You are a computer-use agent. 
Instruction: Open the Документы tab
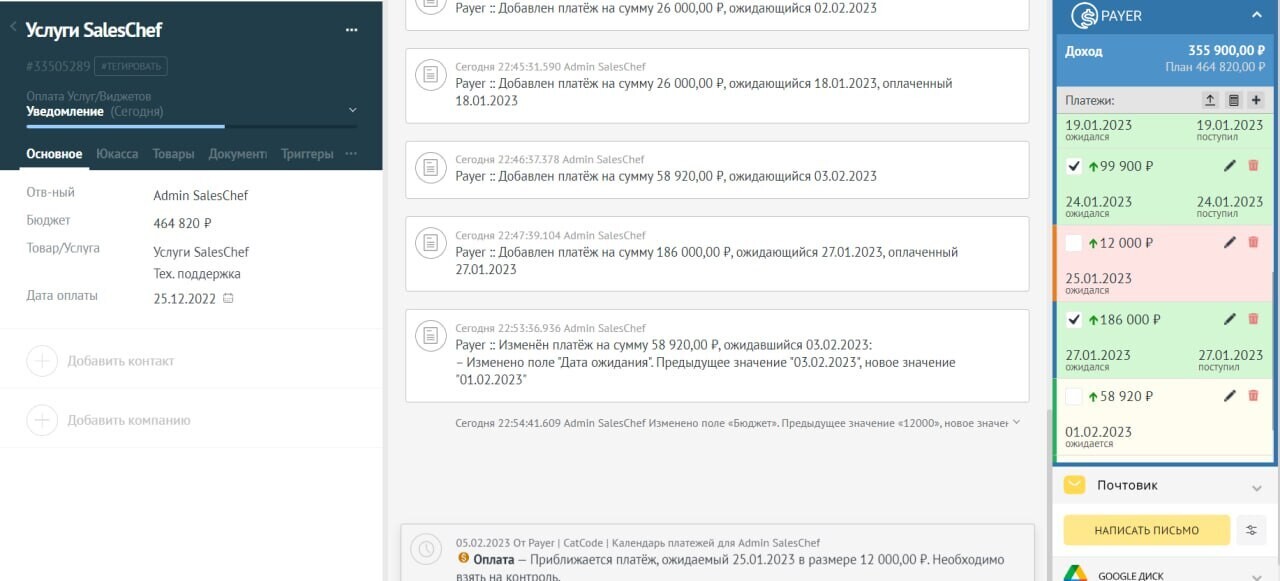pyautogui.click(x=237, y=154)
